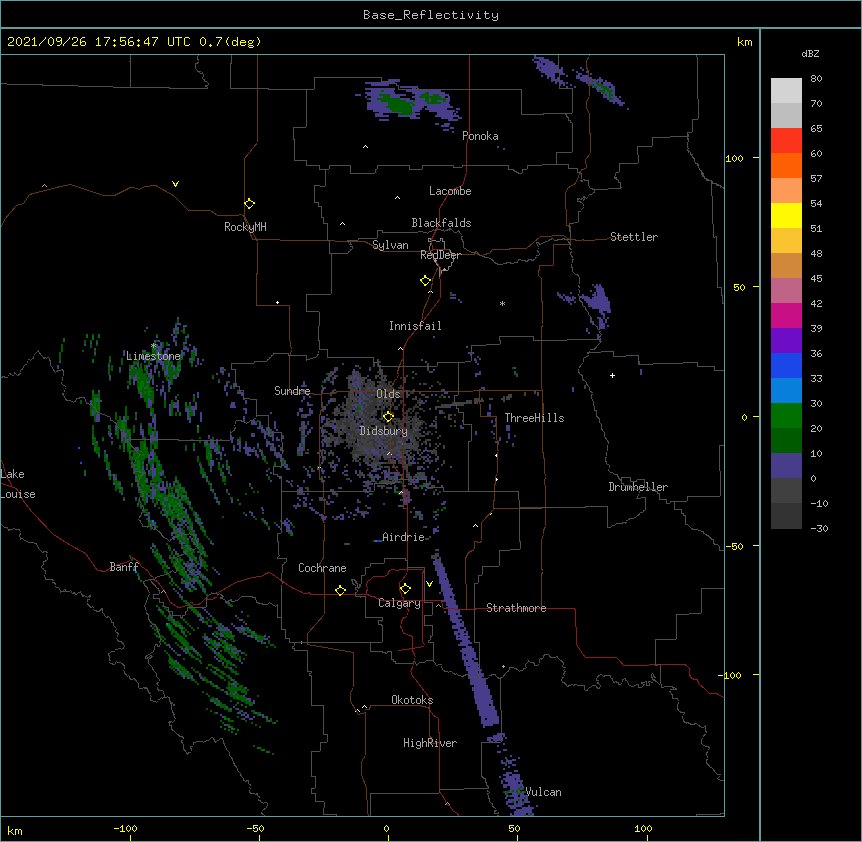Select the yellow 54 dBZ color swatch

pos(786,215)
